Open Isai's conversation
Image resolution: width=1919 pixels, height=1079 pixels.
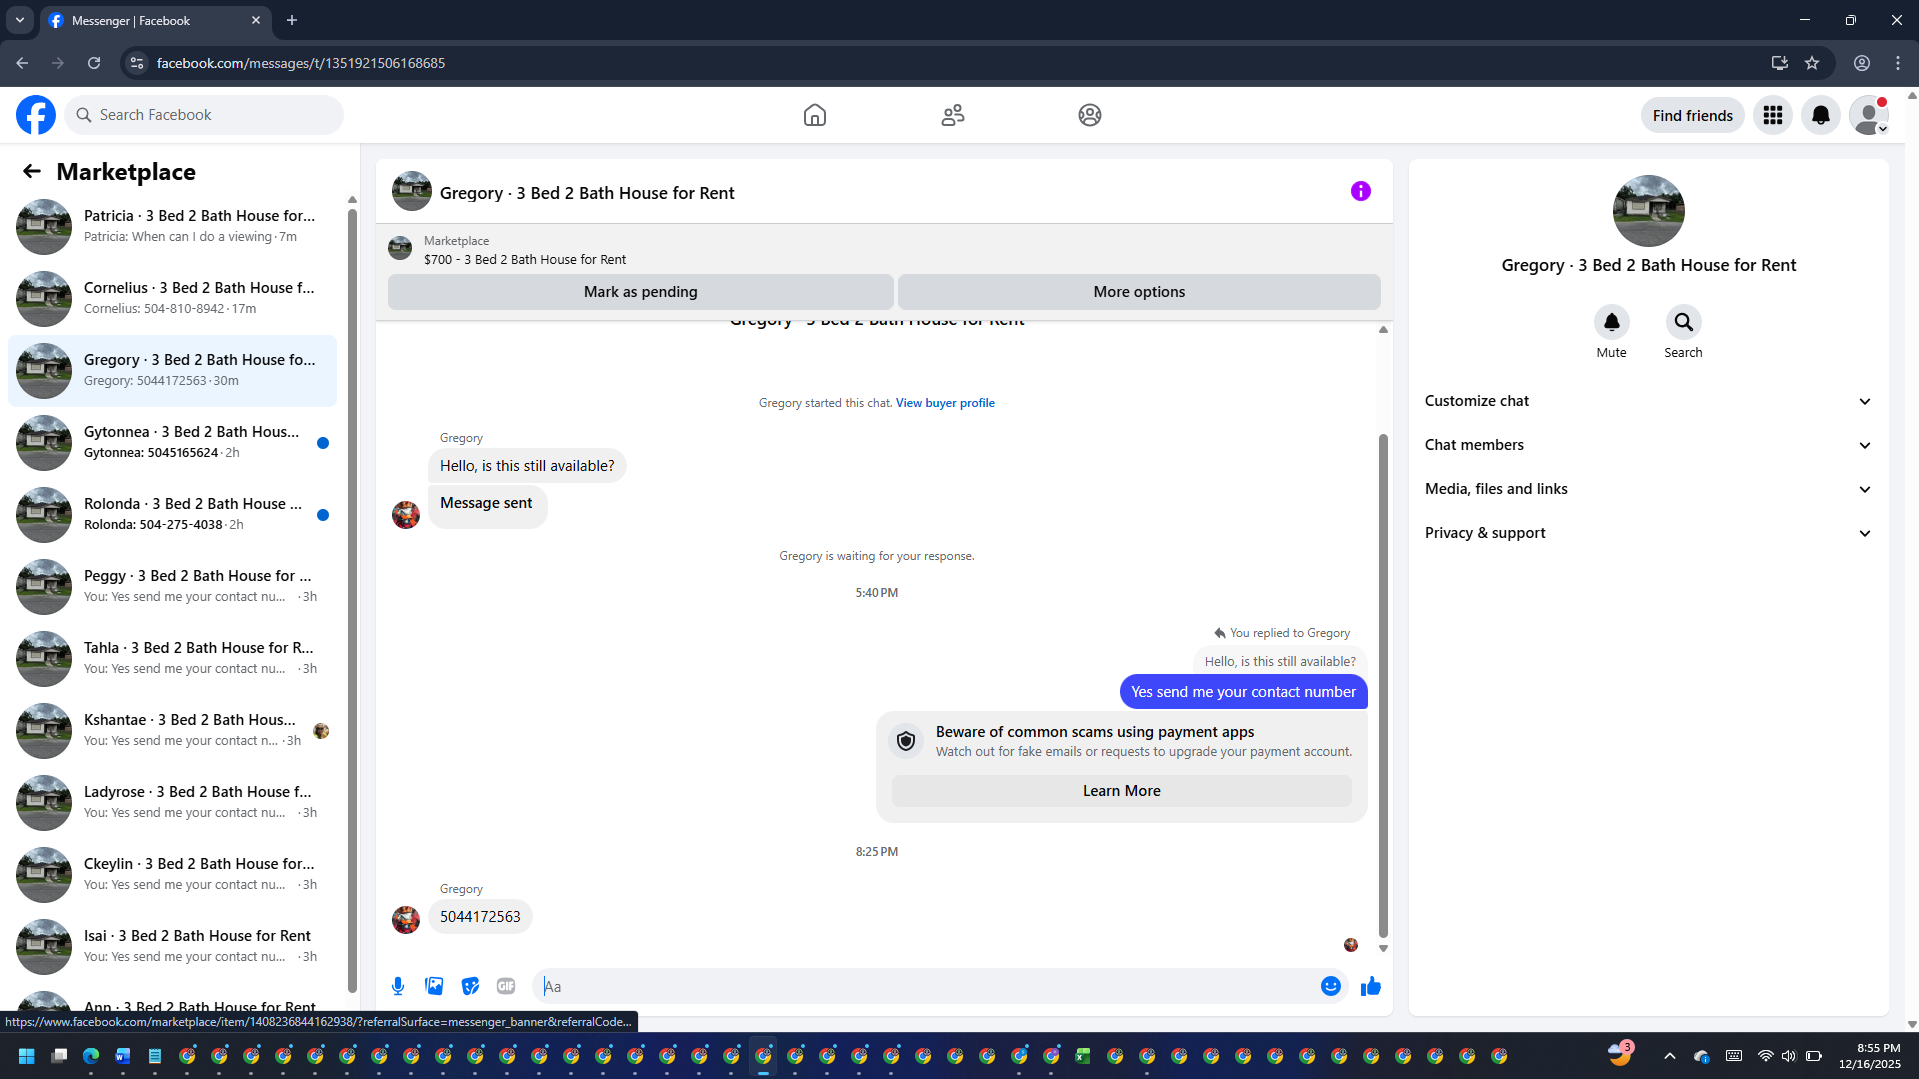172,946
